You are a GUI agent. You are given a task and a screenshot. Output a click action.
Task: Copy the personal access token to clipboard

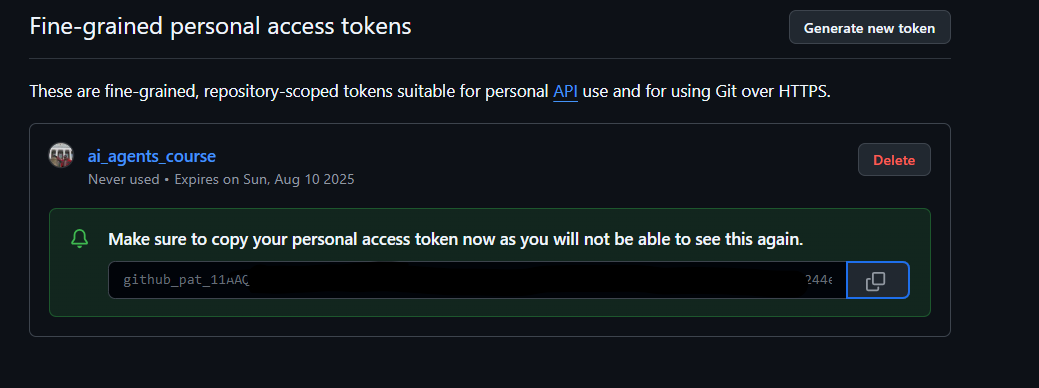click(877, 280)
